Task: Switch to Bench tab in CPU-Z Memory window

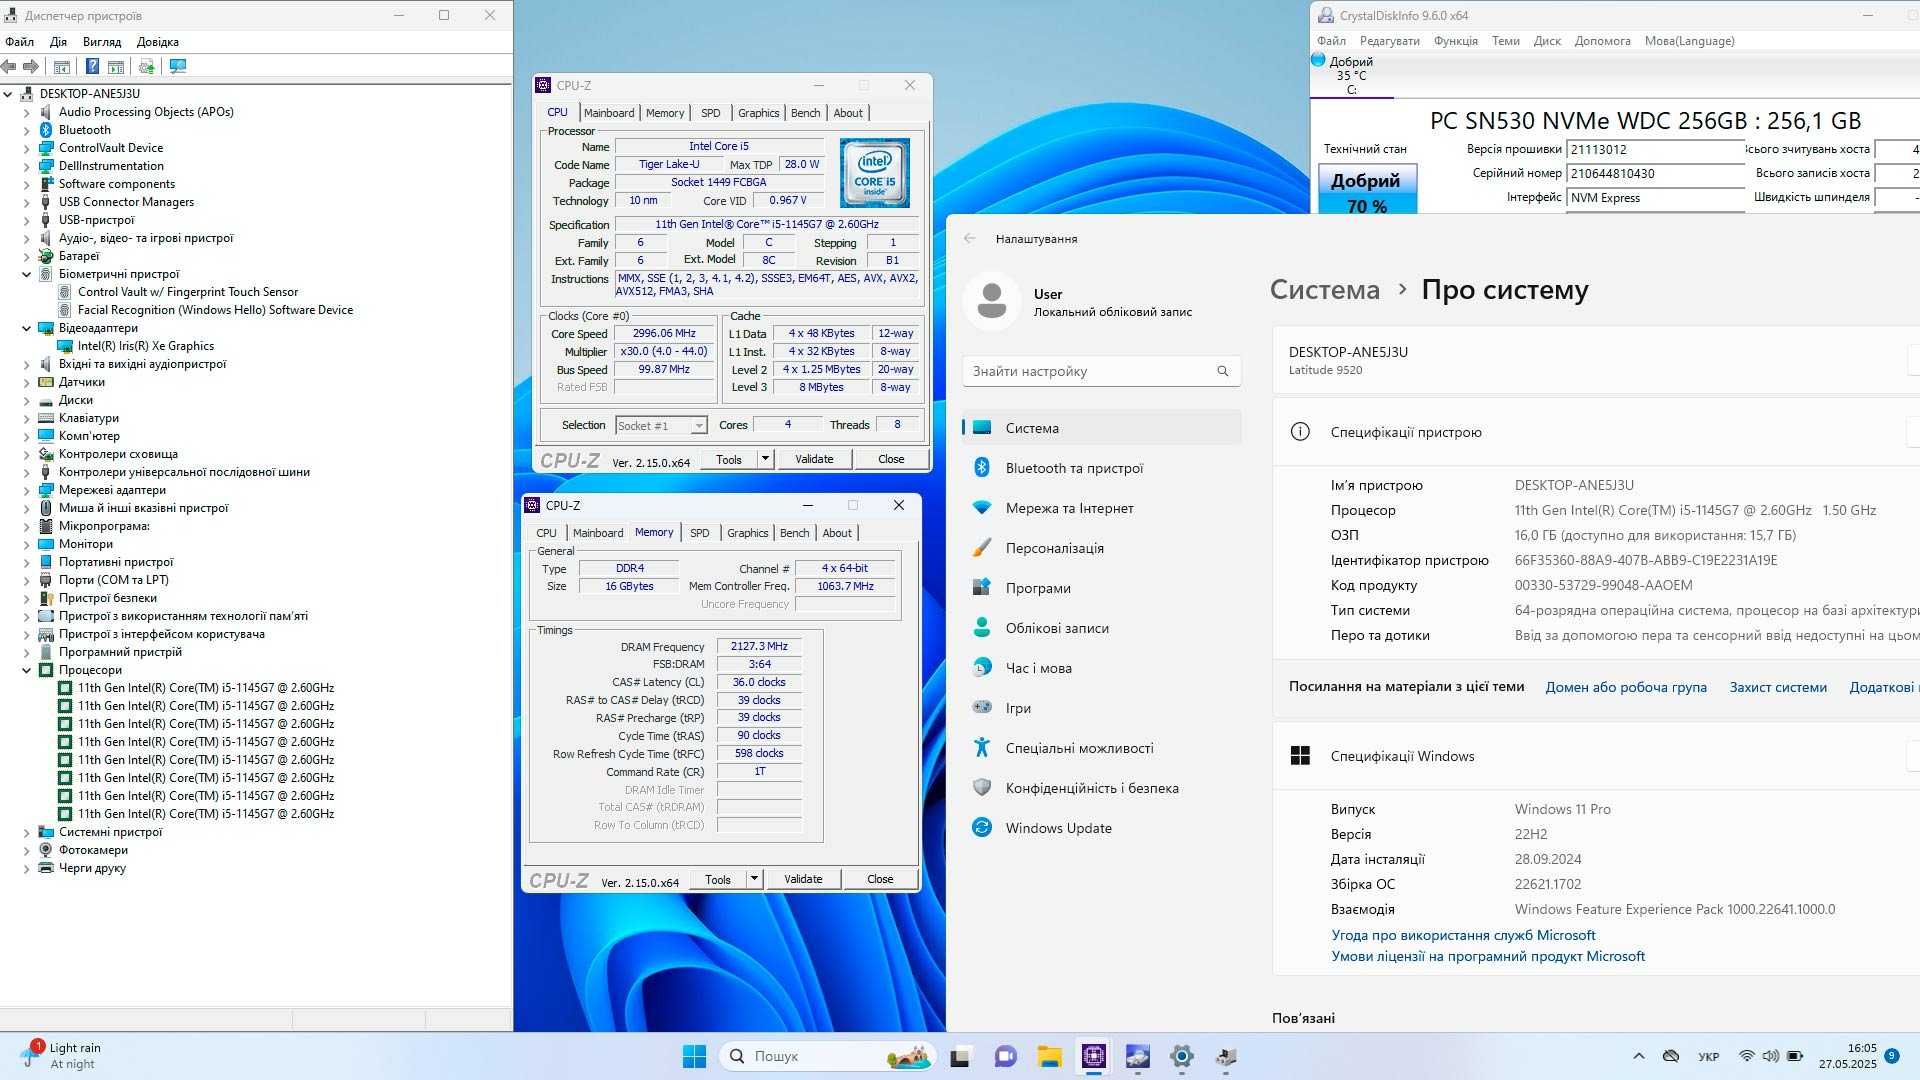Action: (794, 533)
